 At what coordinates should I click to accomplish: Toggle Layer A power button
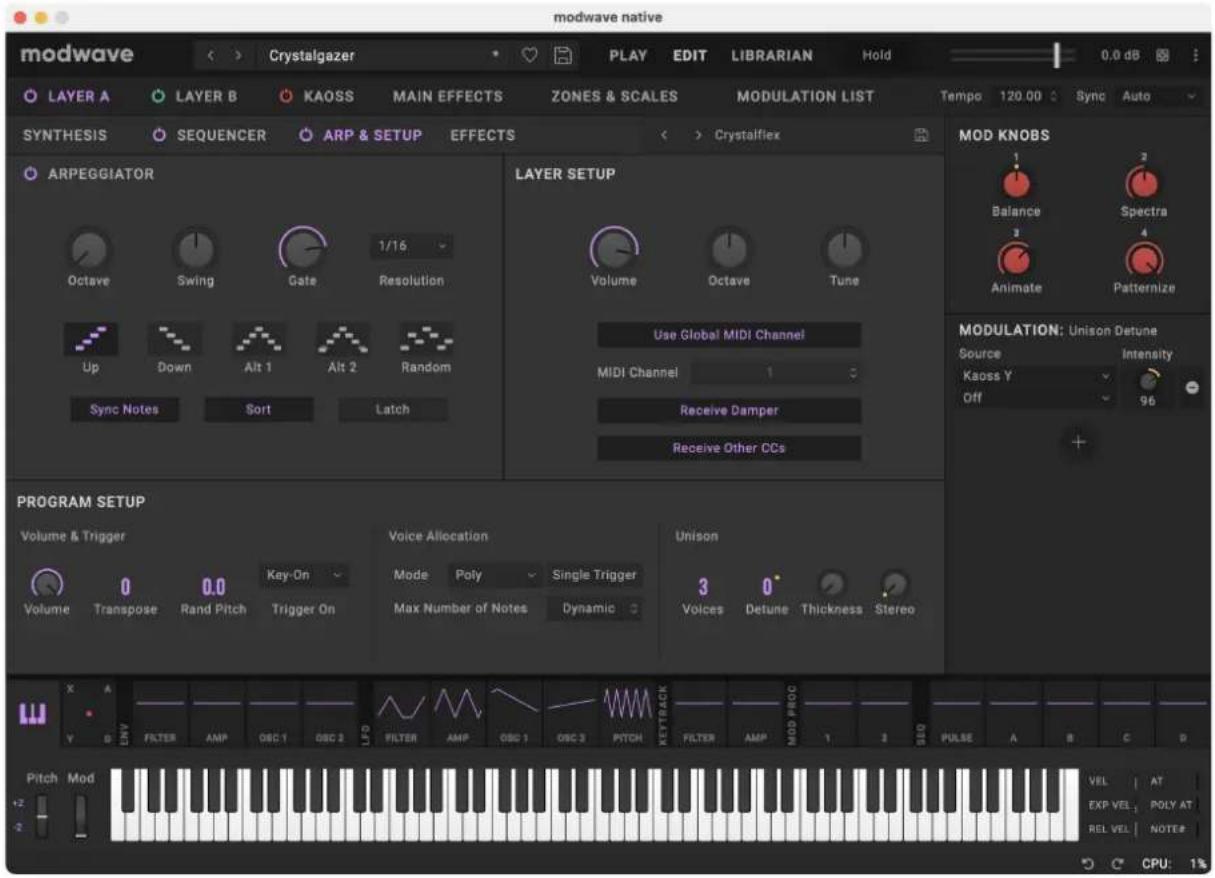coord(30,96)
